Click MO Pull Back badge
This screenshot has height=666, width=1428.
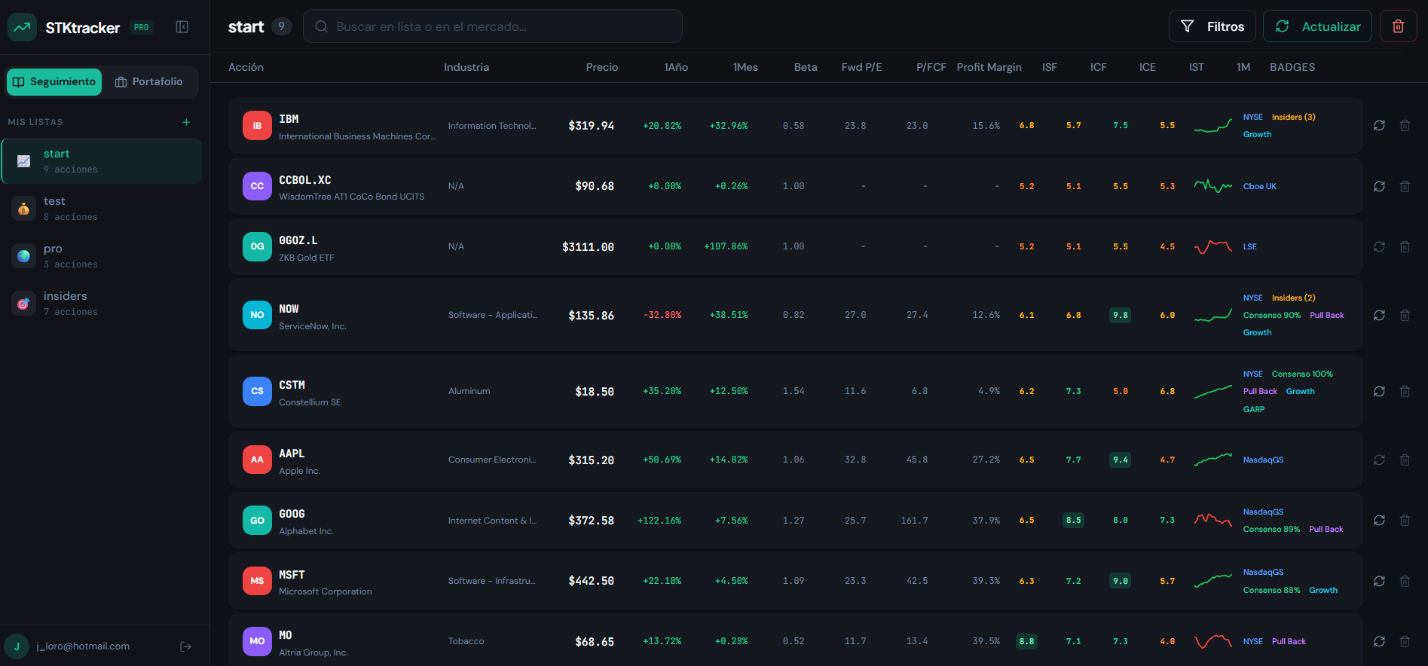pos(1289,641)
